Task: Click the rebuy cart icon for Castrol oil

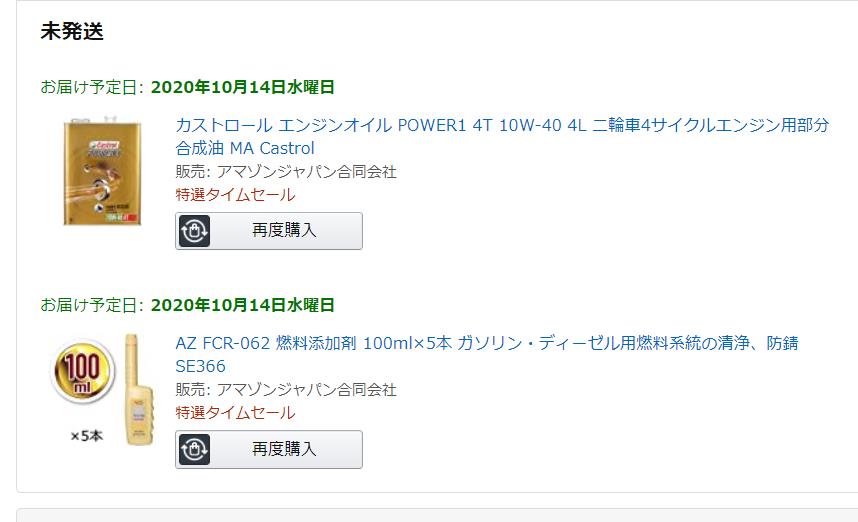Action: pos(194,231)
